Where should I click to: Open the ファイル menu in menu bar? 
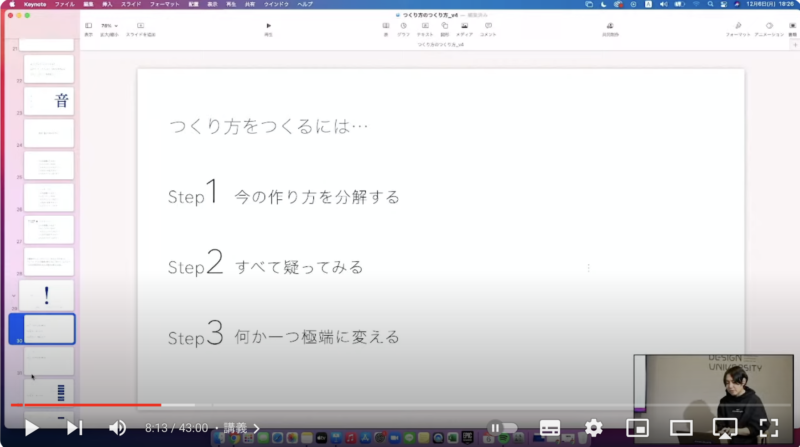pos(64,4)
